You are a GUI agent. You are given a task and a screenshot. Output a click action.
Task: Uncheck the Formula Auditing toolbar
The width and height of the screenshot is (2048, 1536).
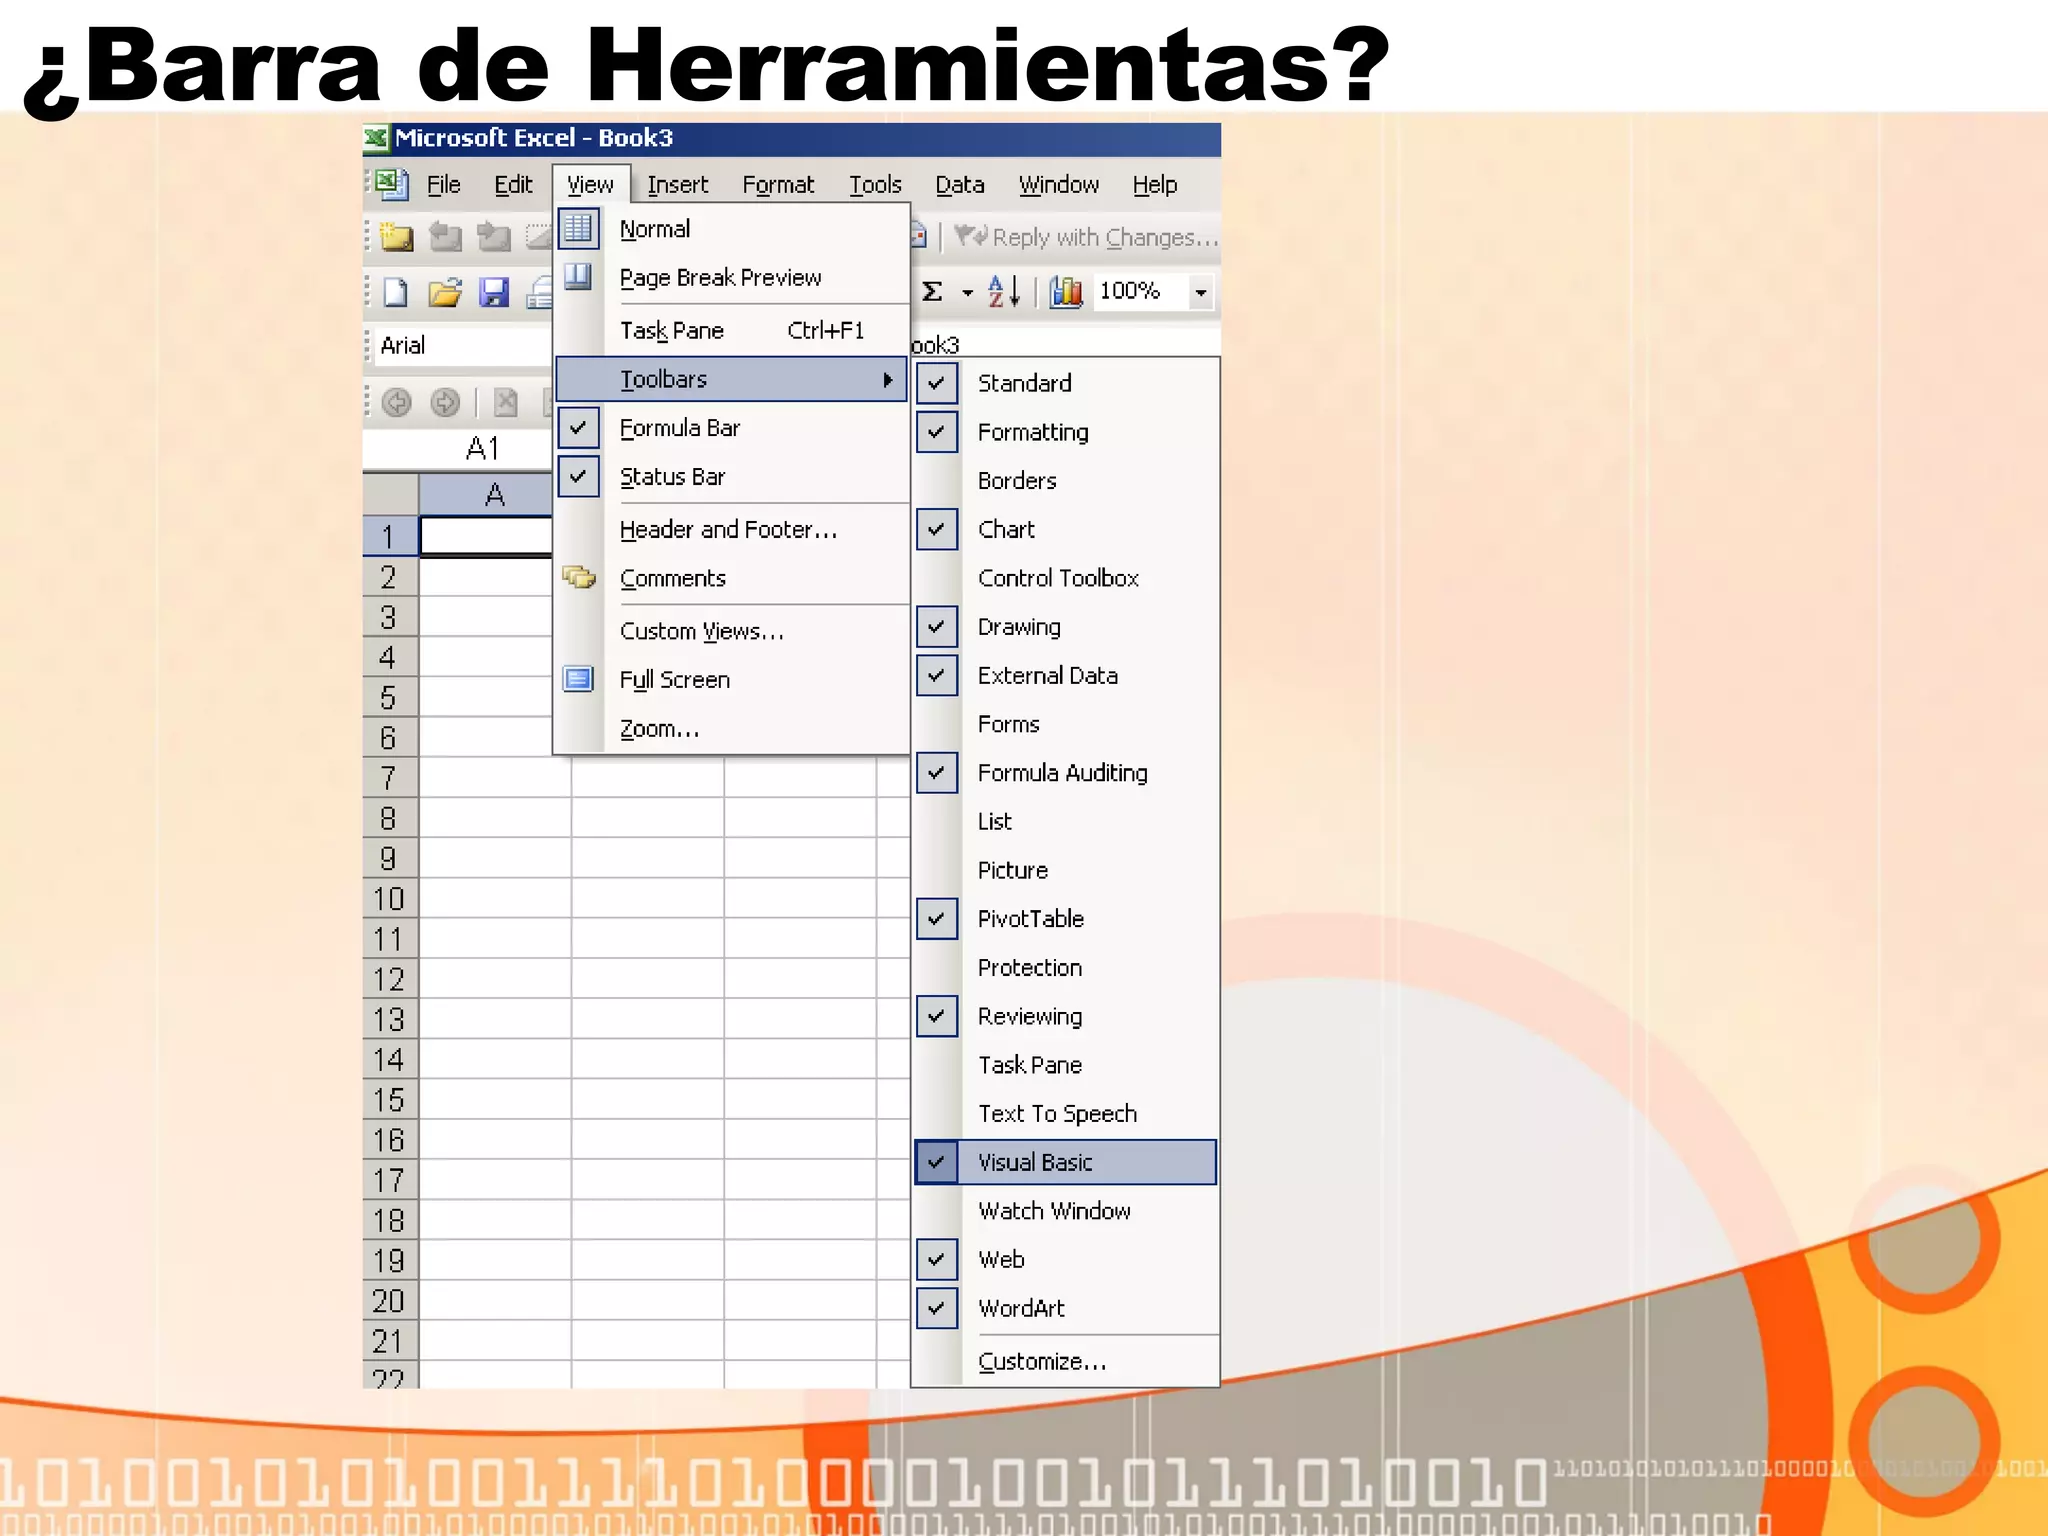937,773
